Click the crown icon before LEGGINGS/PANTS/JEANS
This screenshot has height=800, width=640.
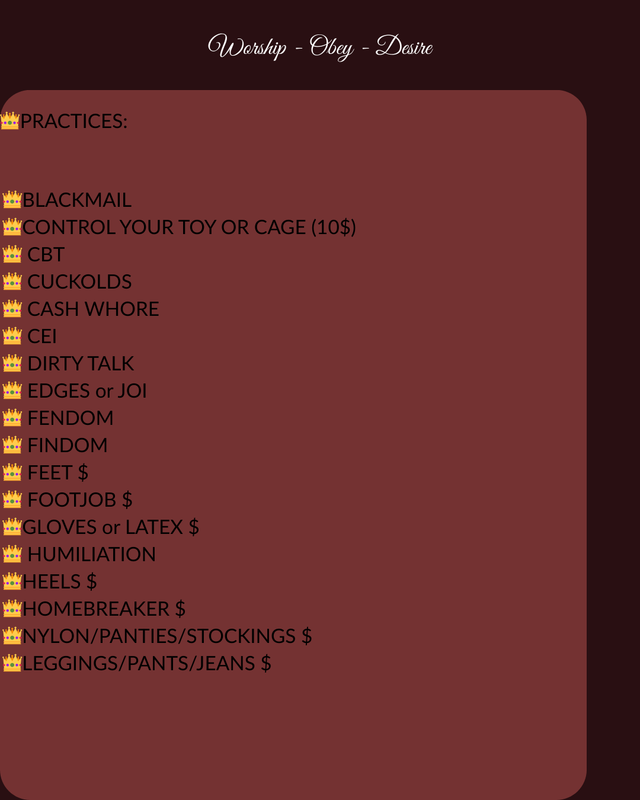pos(12,663)
